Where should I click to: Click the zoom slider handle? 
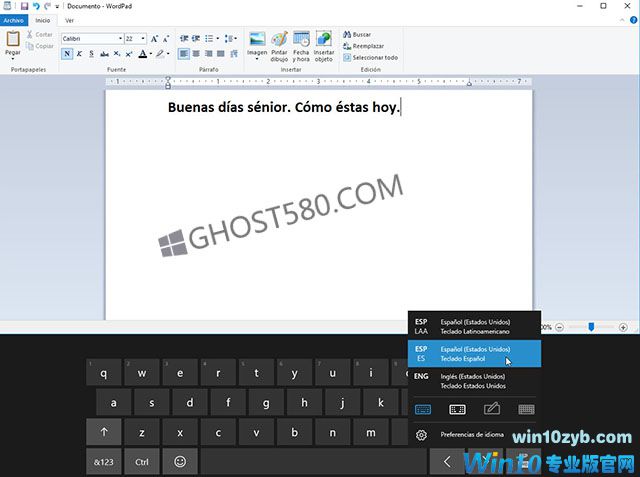[x=591, y=327]
